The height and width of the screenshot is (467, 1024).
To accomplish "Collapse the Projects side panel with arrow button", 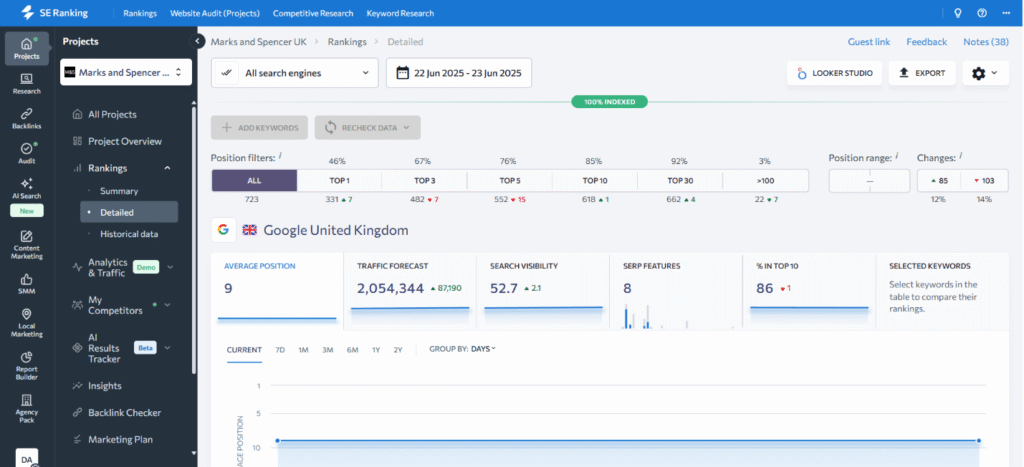I will coord(197,41).
